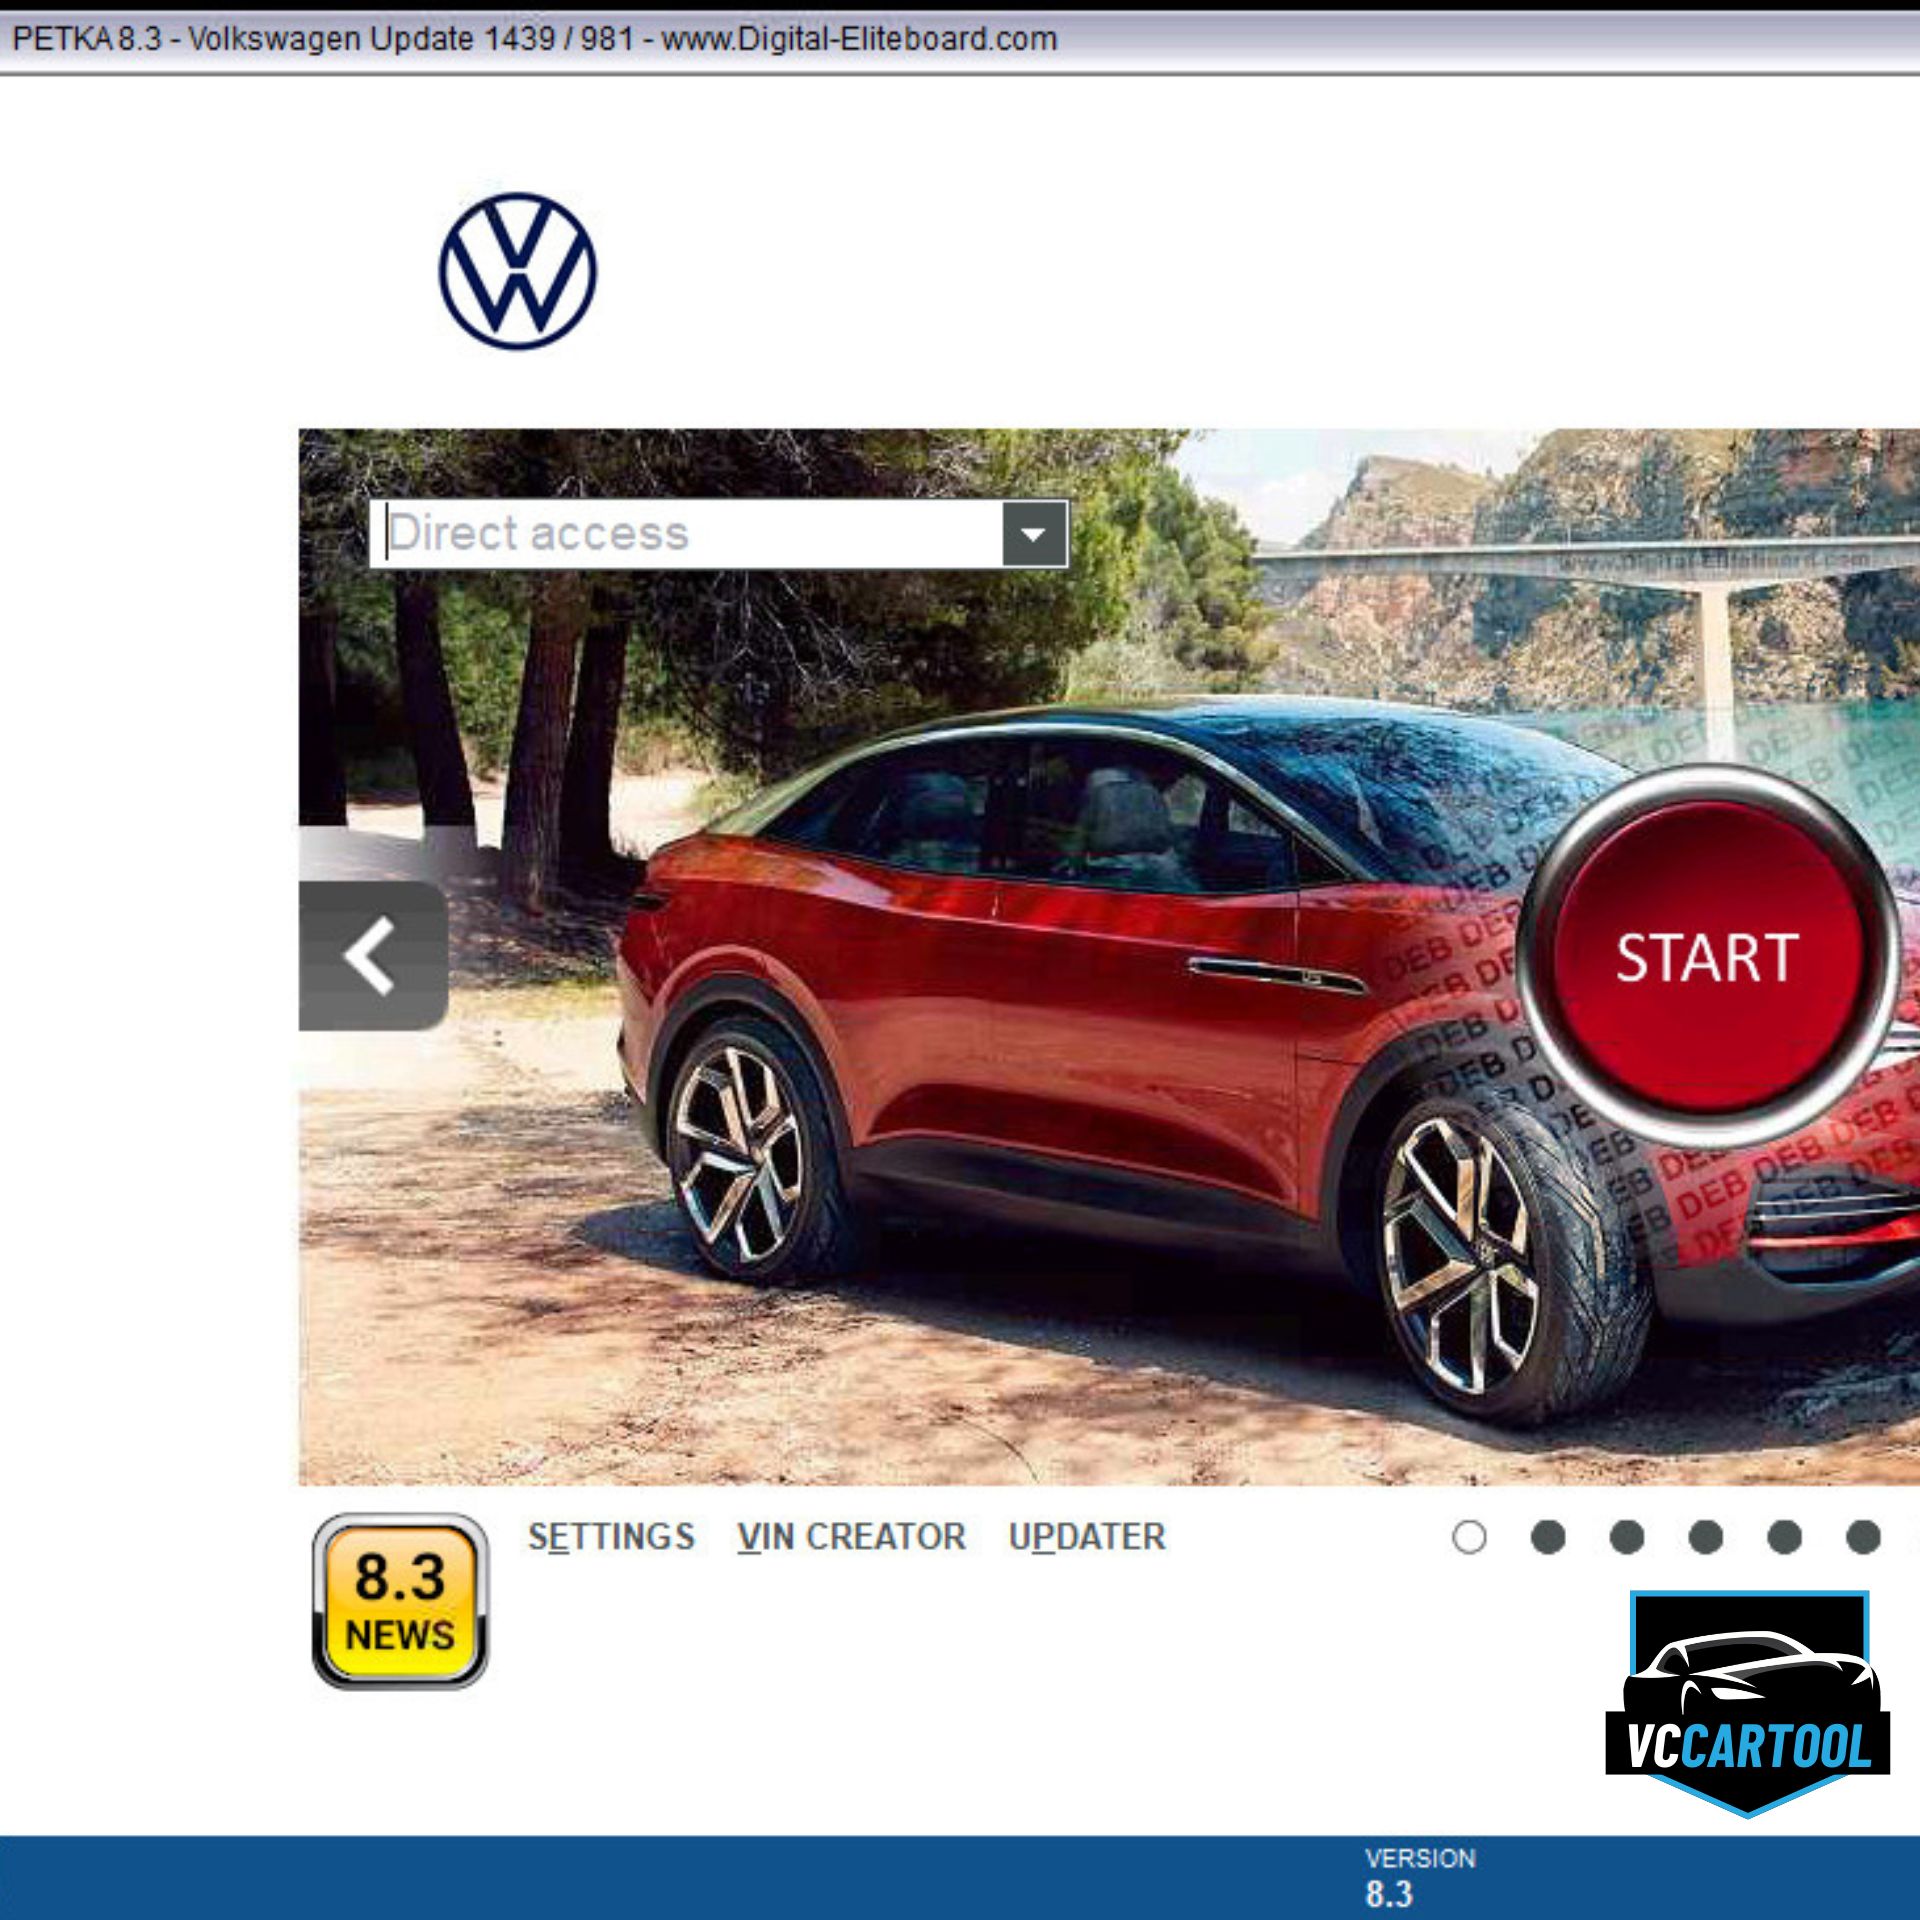Select the second slide indicator dot
The height and width of the screenshot is (1920, 1920).
(x=1548, y=1537)
